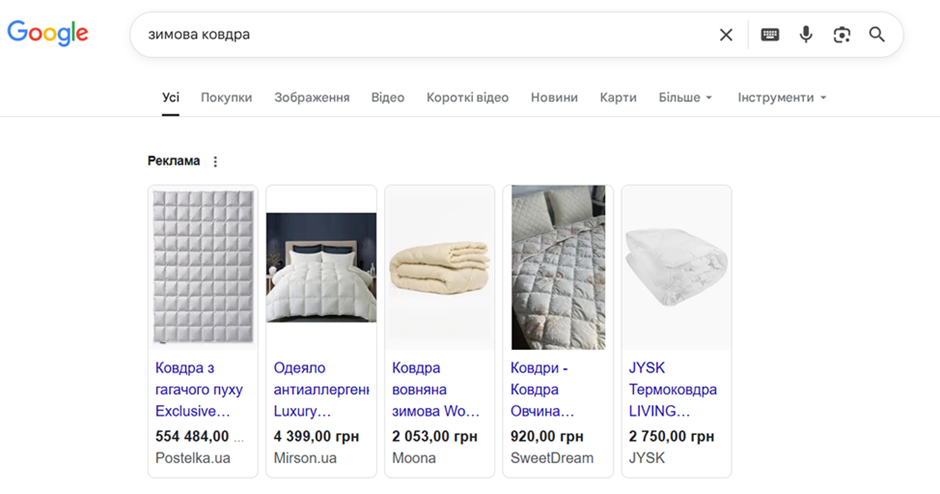Viewport: 940px width, 494px height.
Task: Select the Карти tab
Action: pos(618,98)
